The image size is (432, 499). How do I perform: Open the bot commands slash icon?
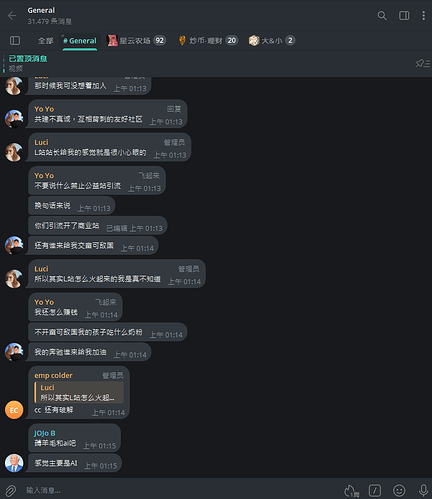375,490
